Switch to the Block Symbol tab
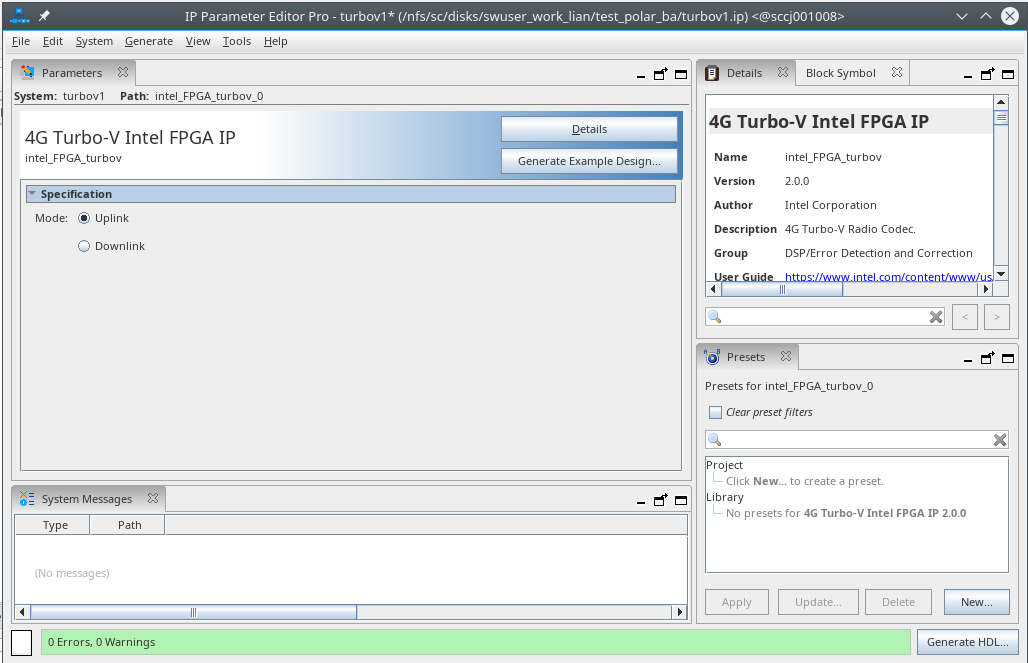Image resolution: width=1028 pixels, height=663 pixels. [x=840, y=73]
